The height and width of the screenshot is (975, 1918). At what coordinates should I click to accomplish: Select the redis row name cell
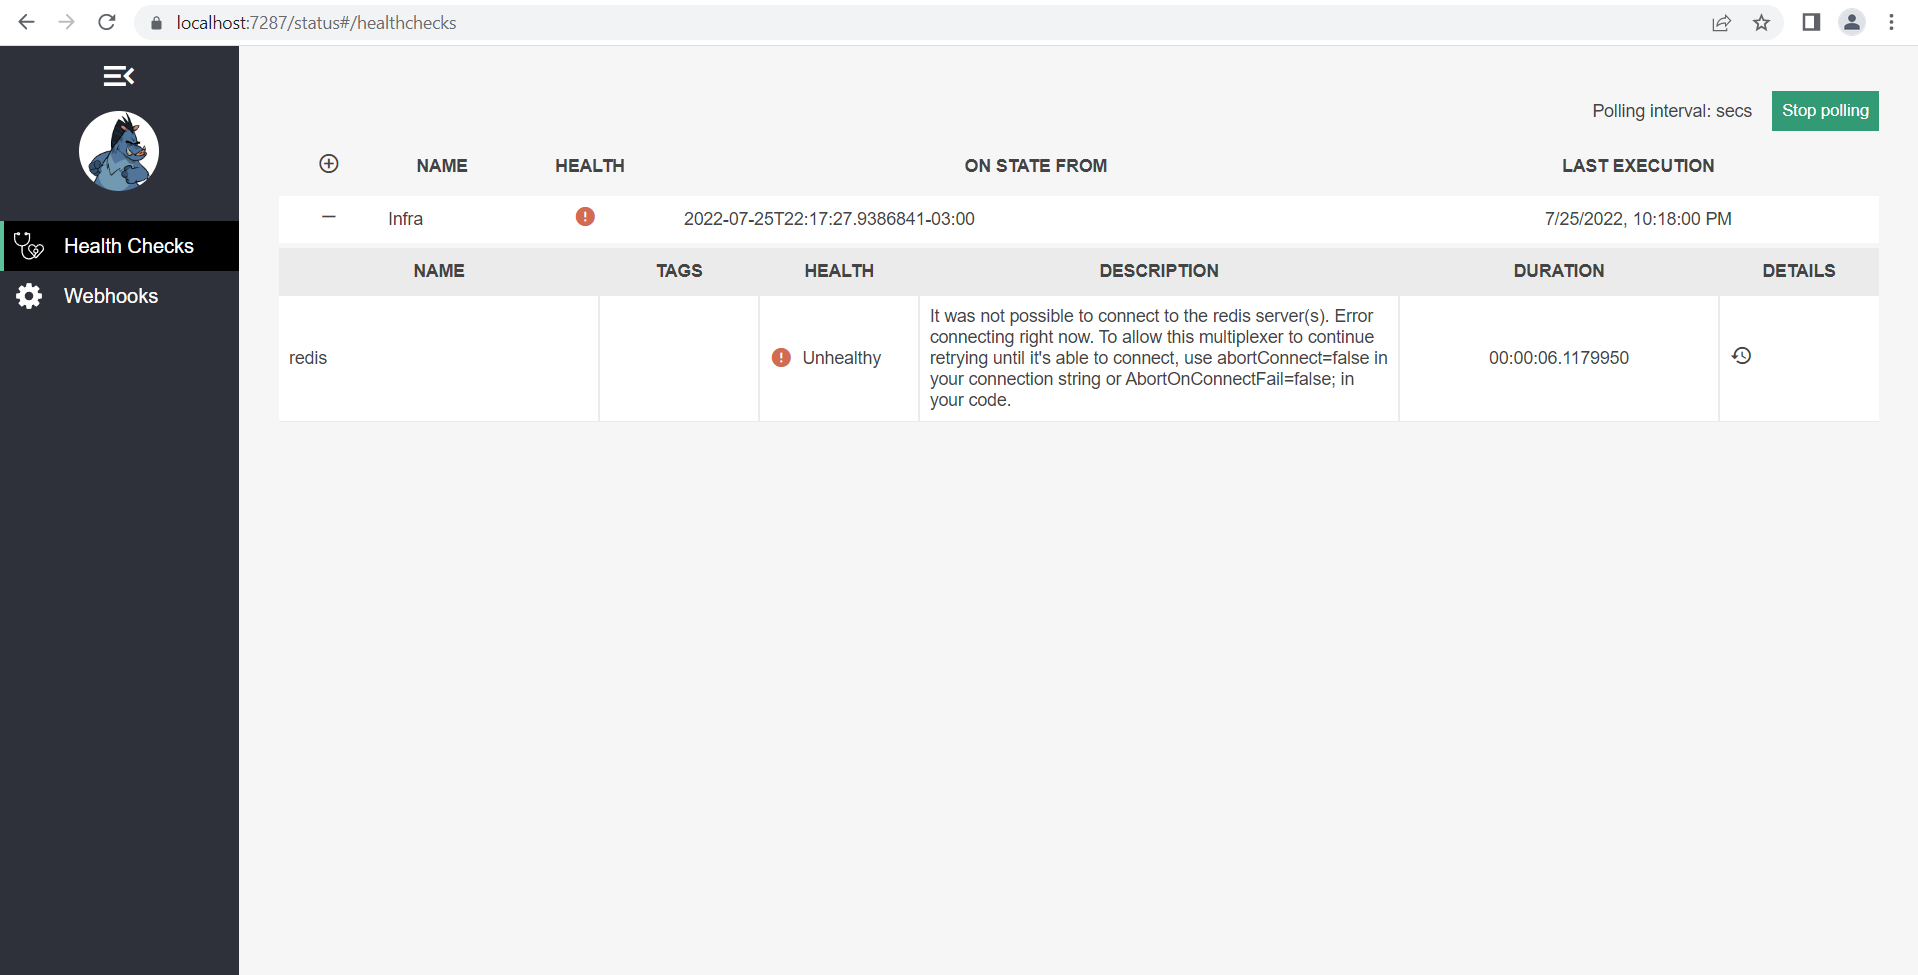click(308, 358)
